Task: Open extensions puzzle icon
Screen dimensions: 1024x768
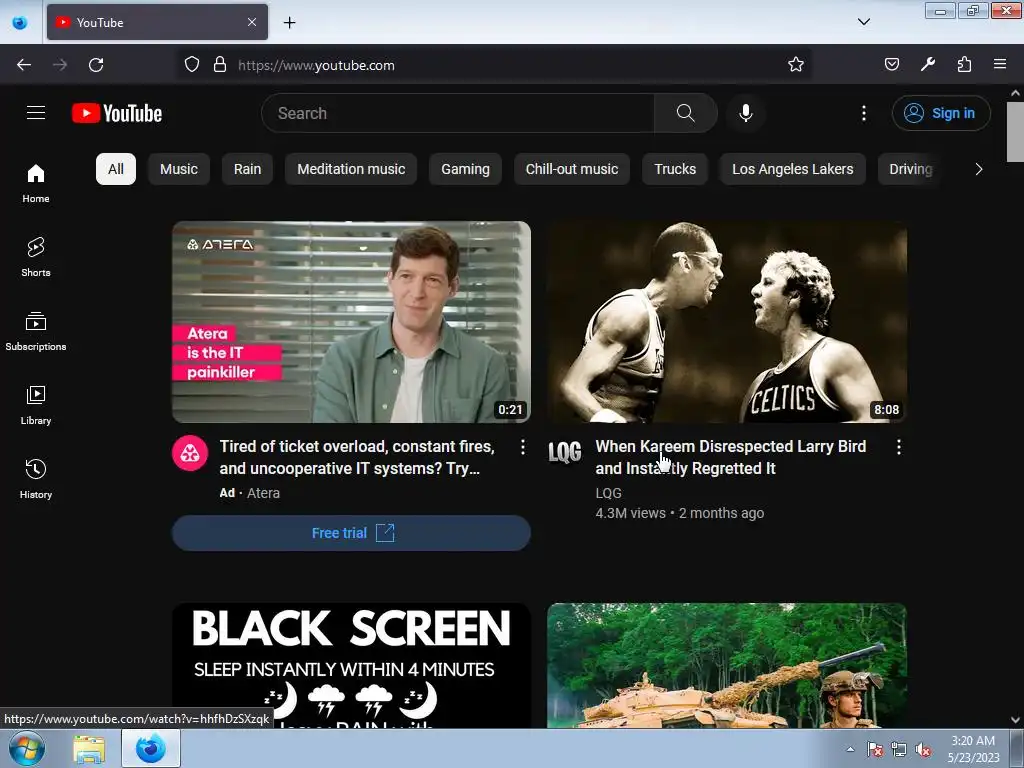Action: click(x=964, y=64)
